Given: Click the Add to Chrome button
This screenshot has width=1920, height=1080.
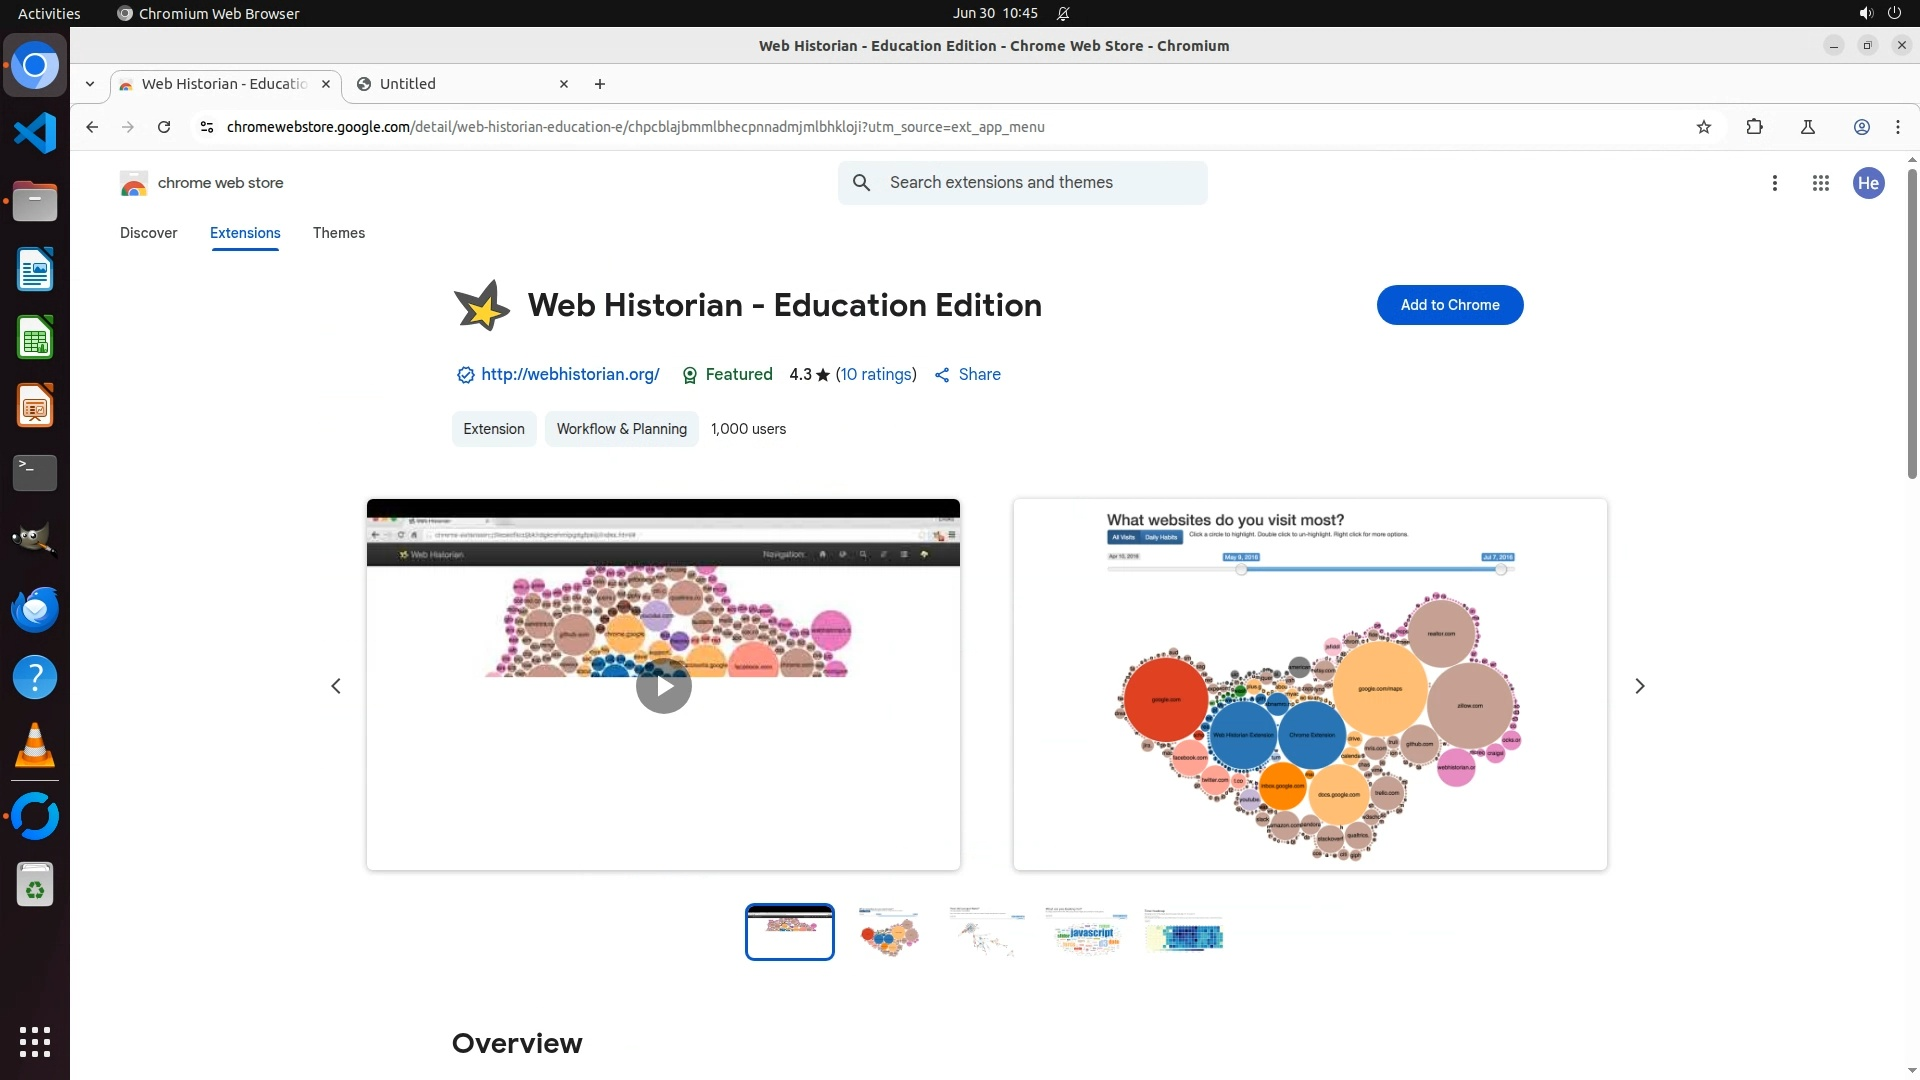Looking at the screenshot, I should (x=1449, y=305).
